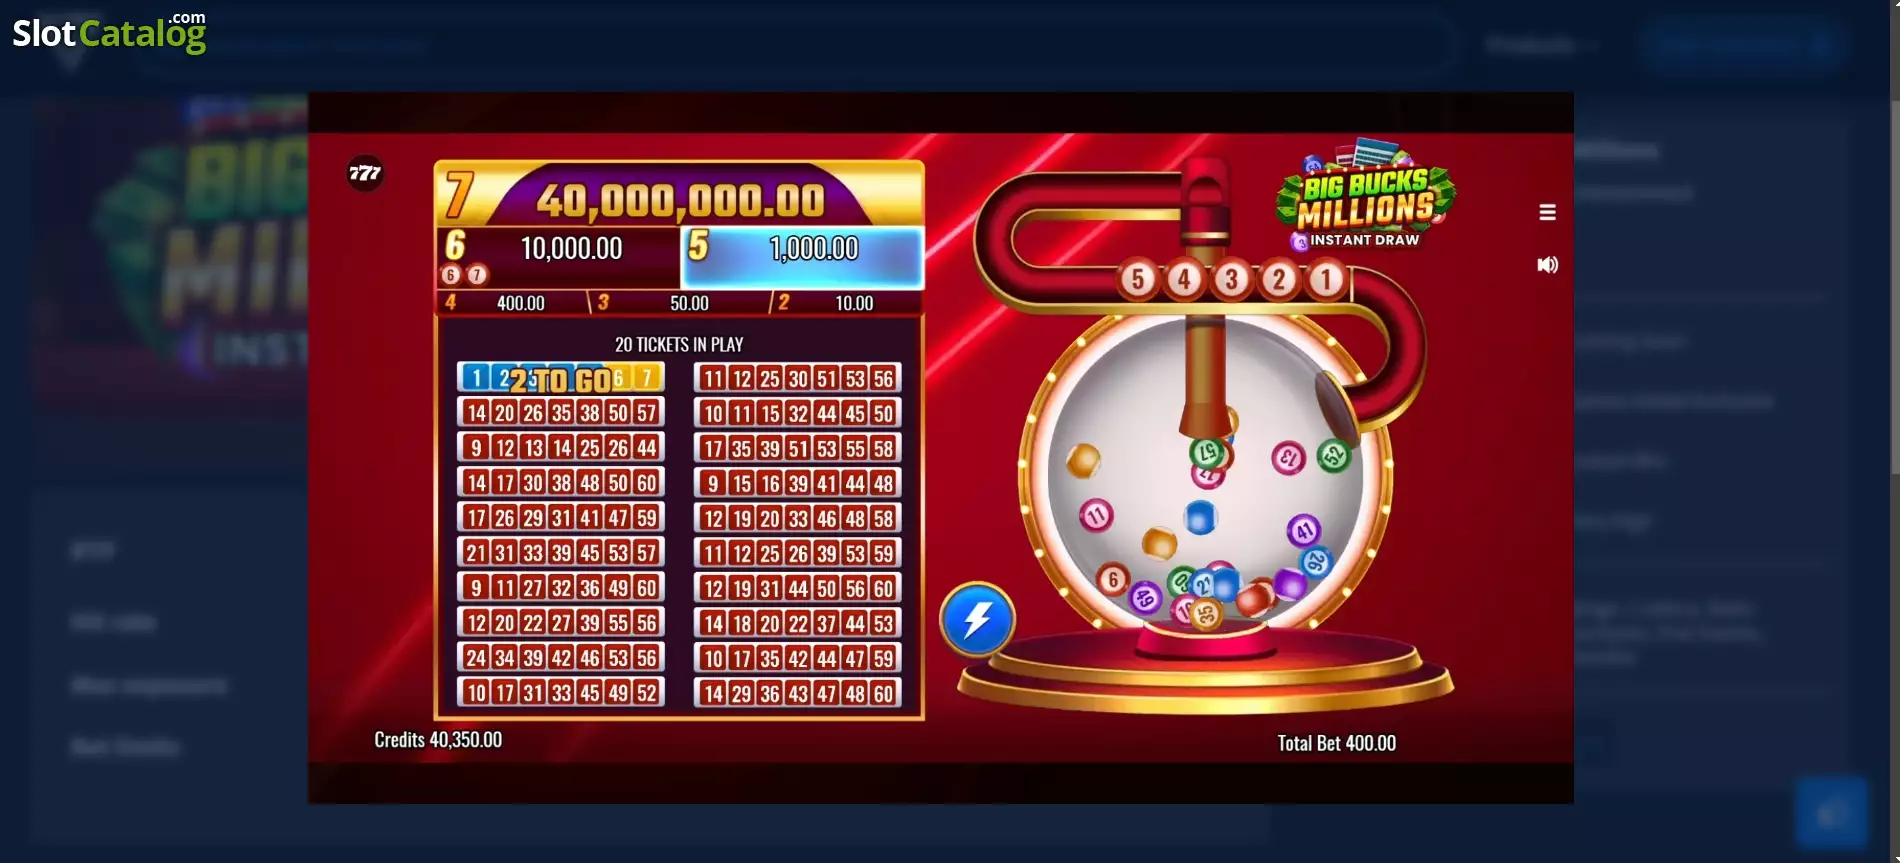This screenshot has width=1900, height=863.
Task: Select drawn ball number 1 in tube
Action: (x=1327, y=279)
